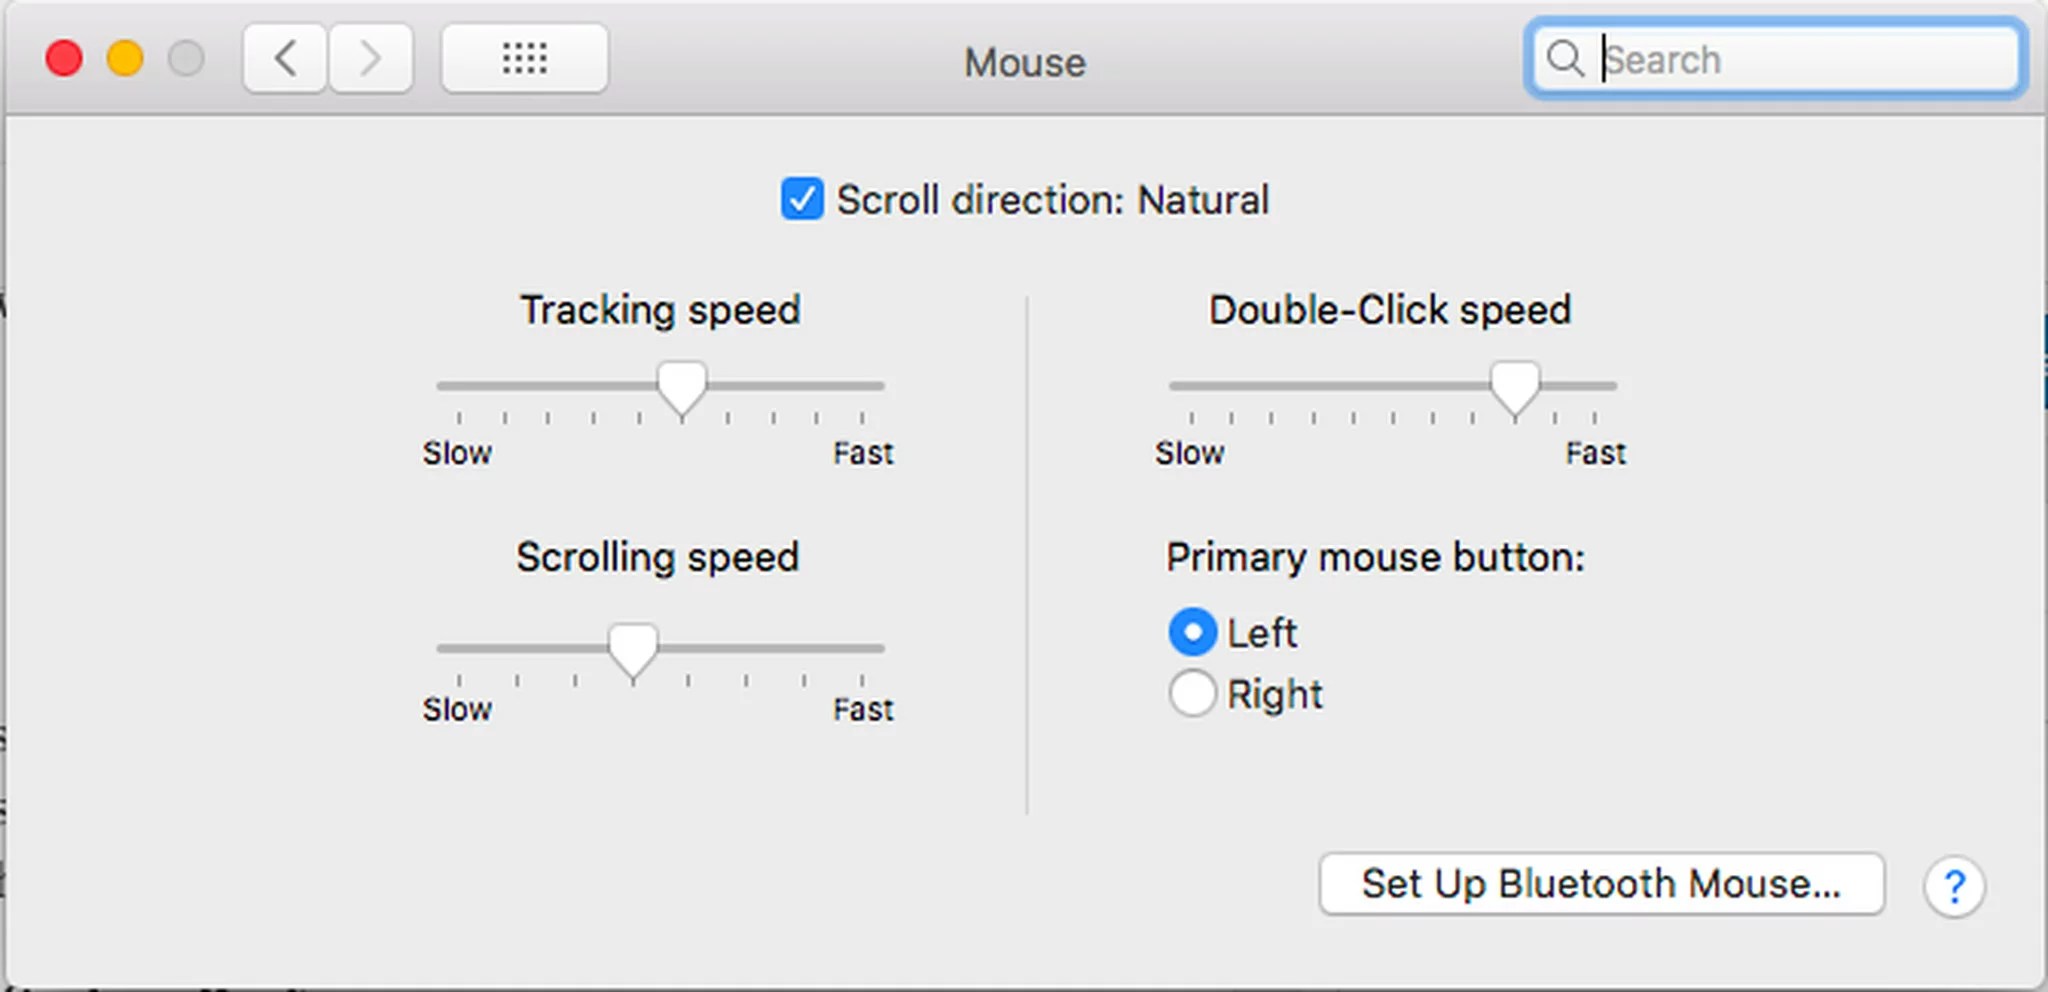
Task: Click inside the Search input field
Action: (x=1780, y=59)
